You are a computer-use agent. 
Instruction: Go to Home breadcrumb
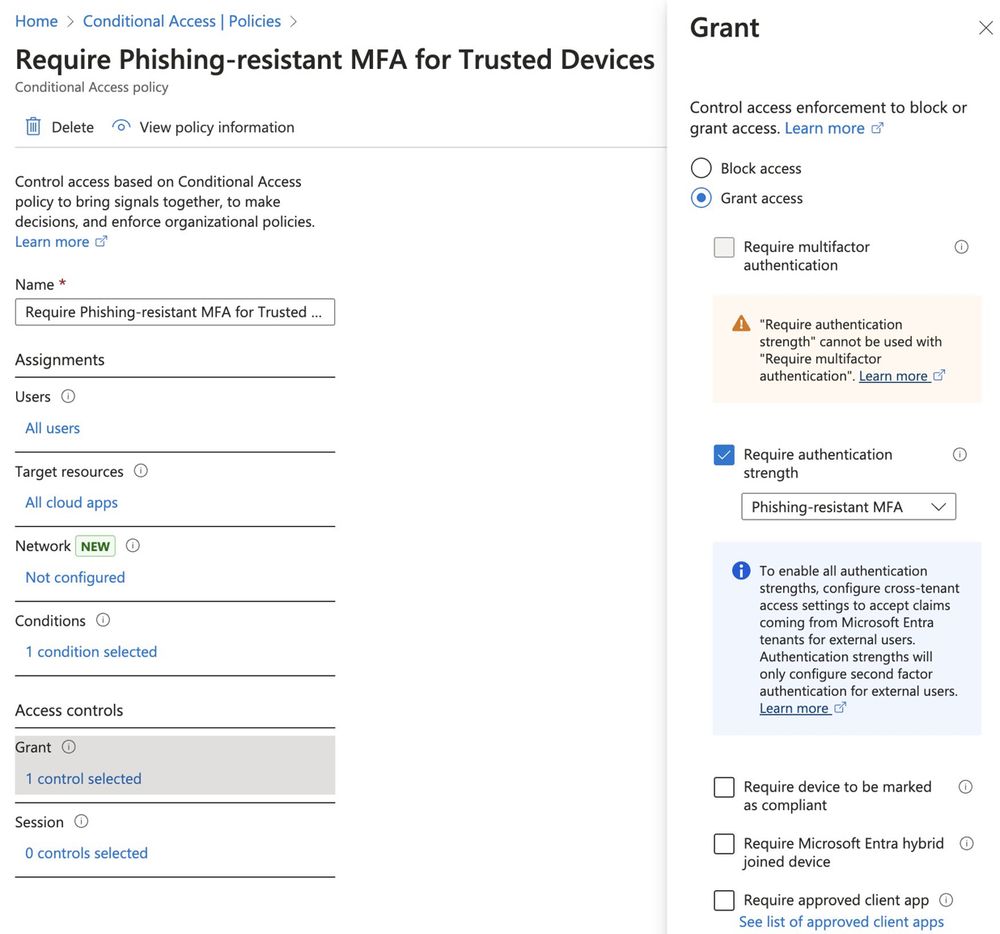click(36, 21)
